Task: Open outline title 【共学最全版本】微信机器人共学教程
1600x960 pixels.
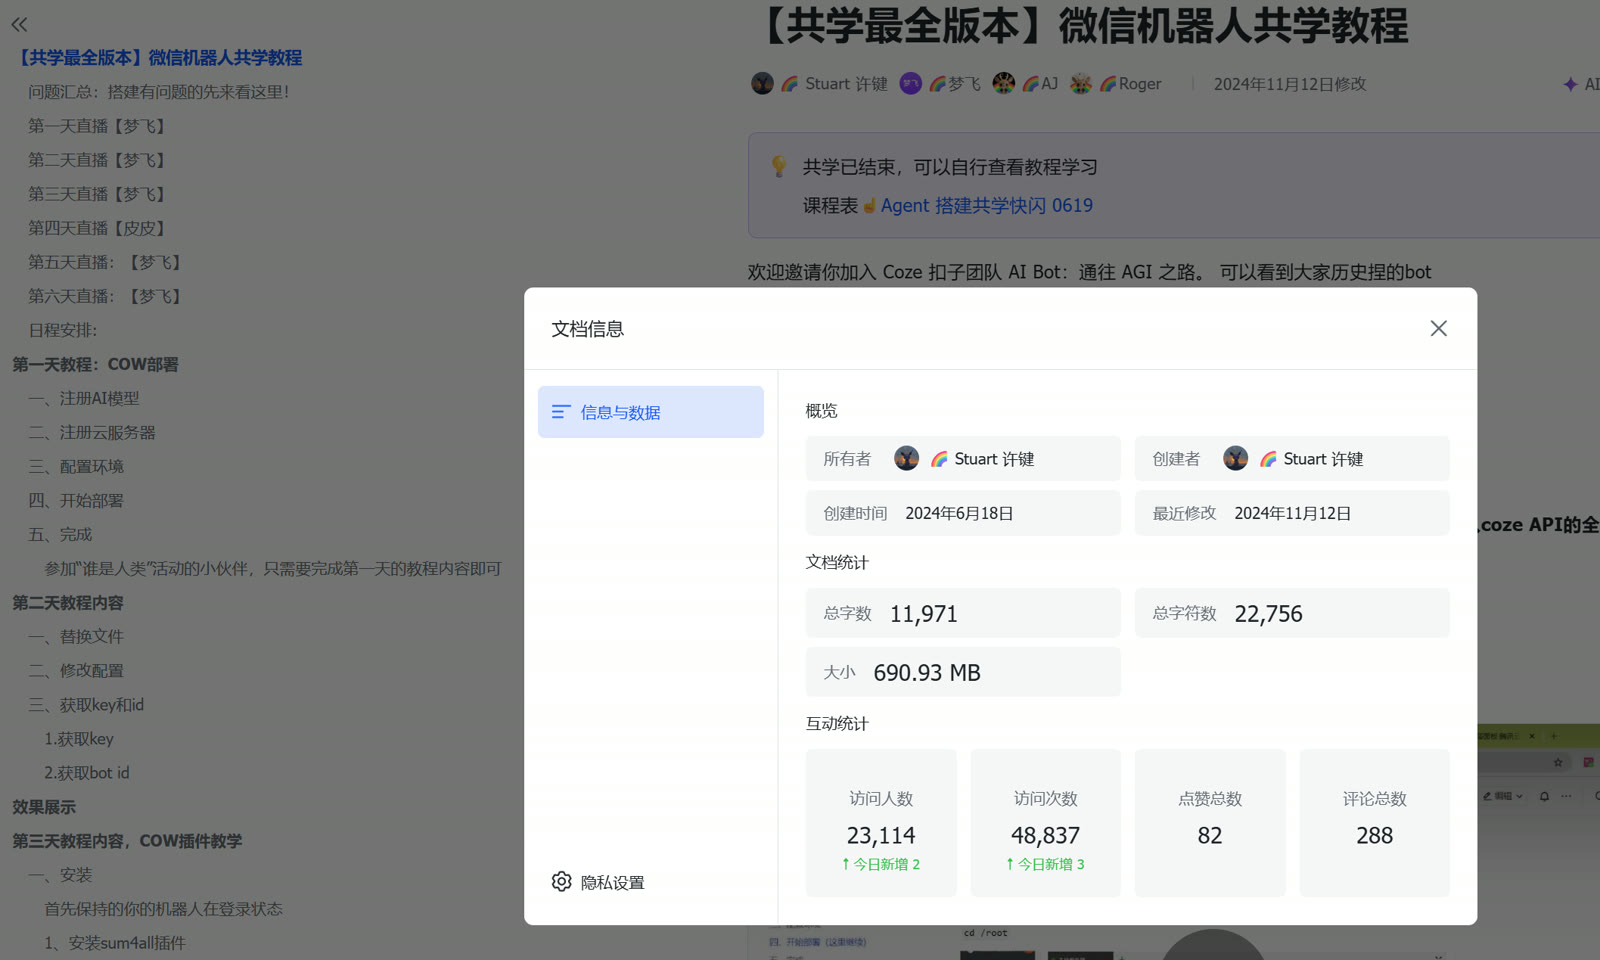Action: click(158, 58)
